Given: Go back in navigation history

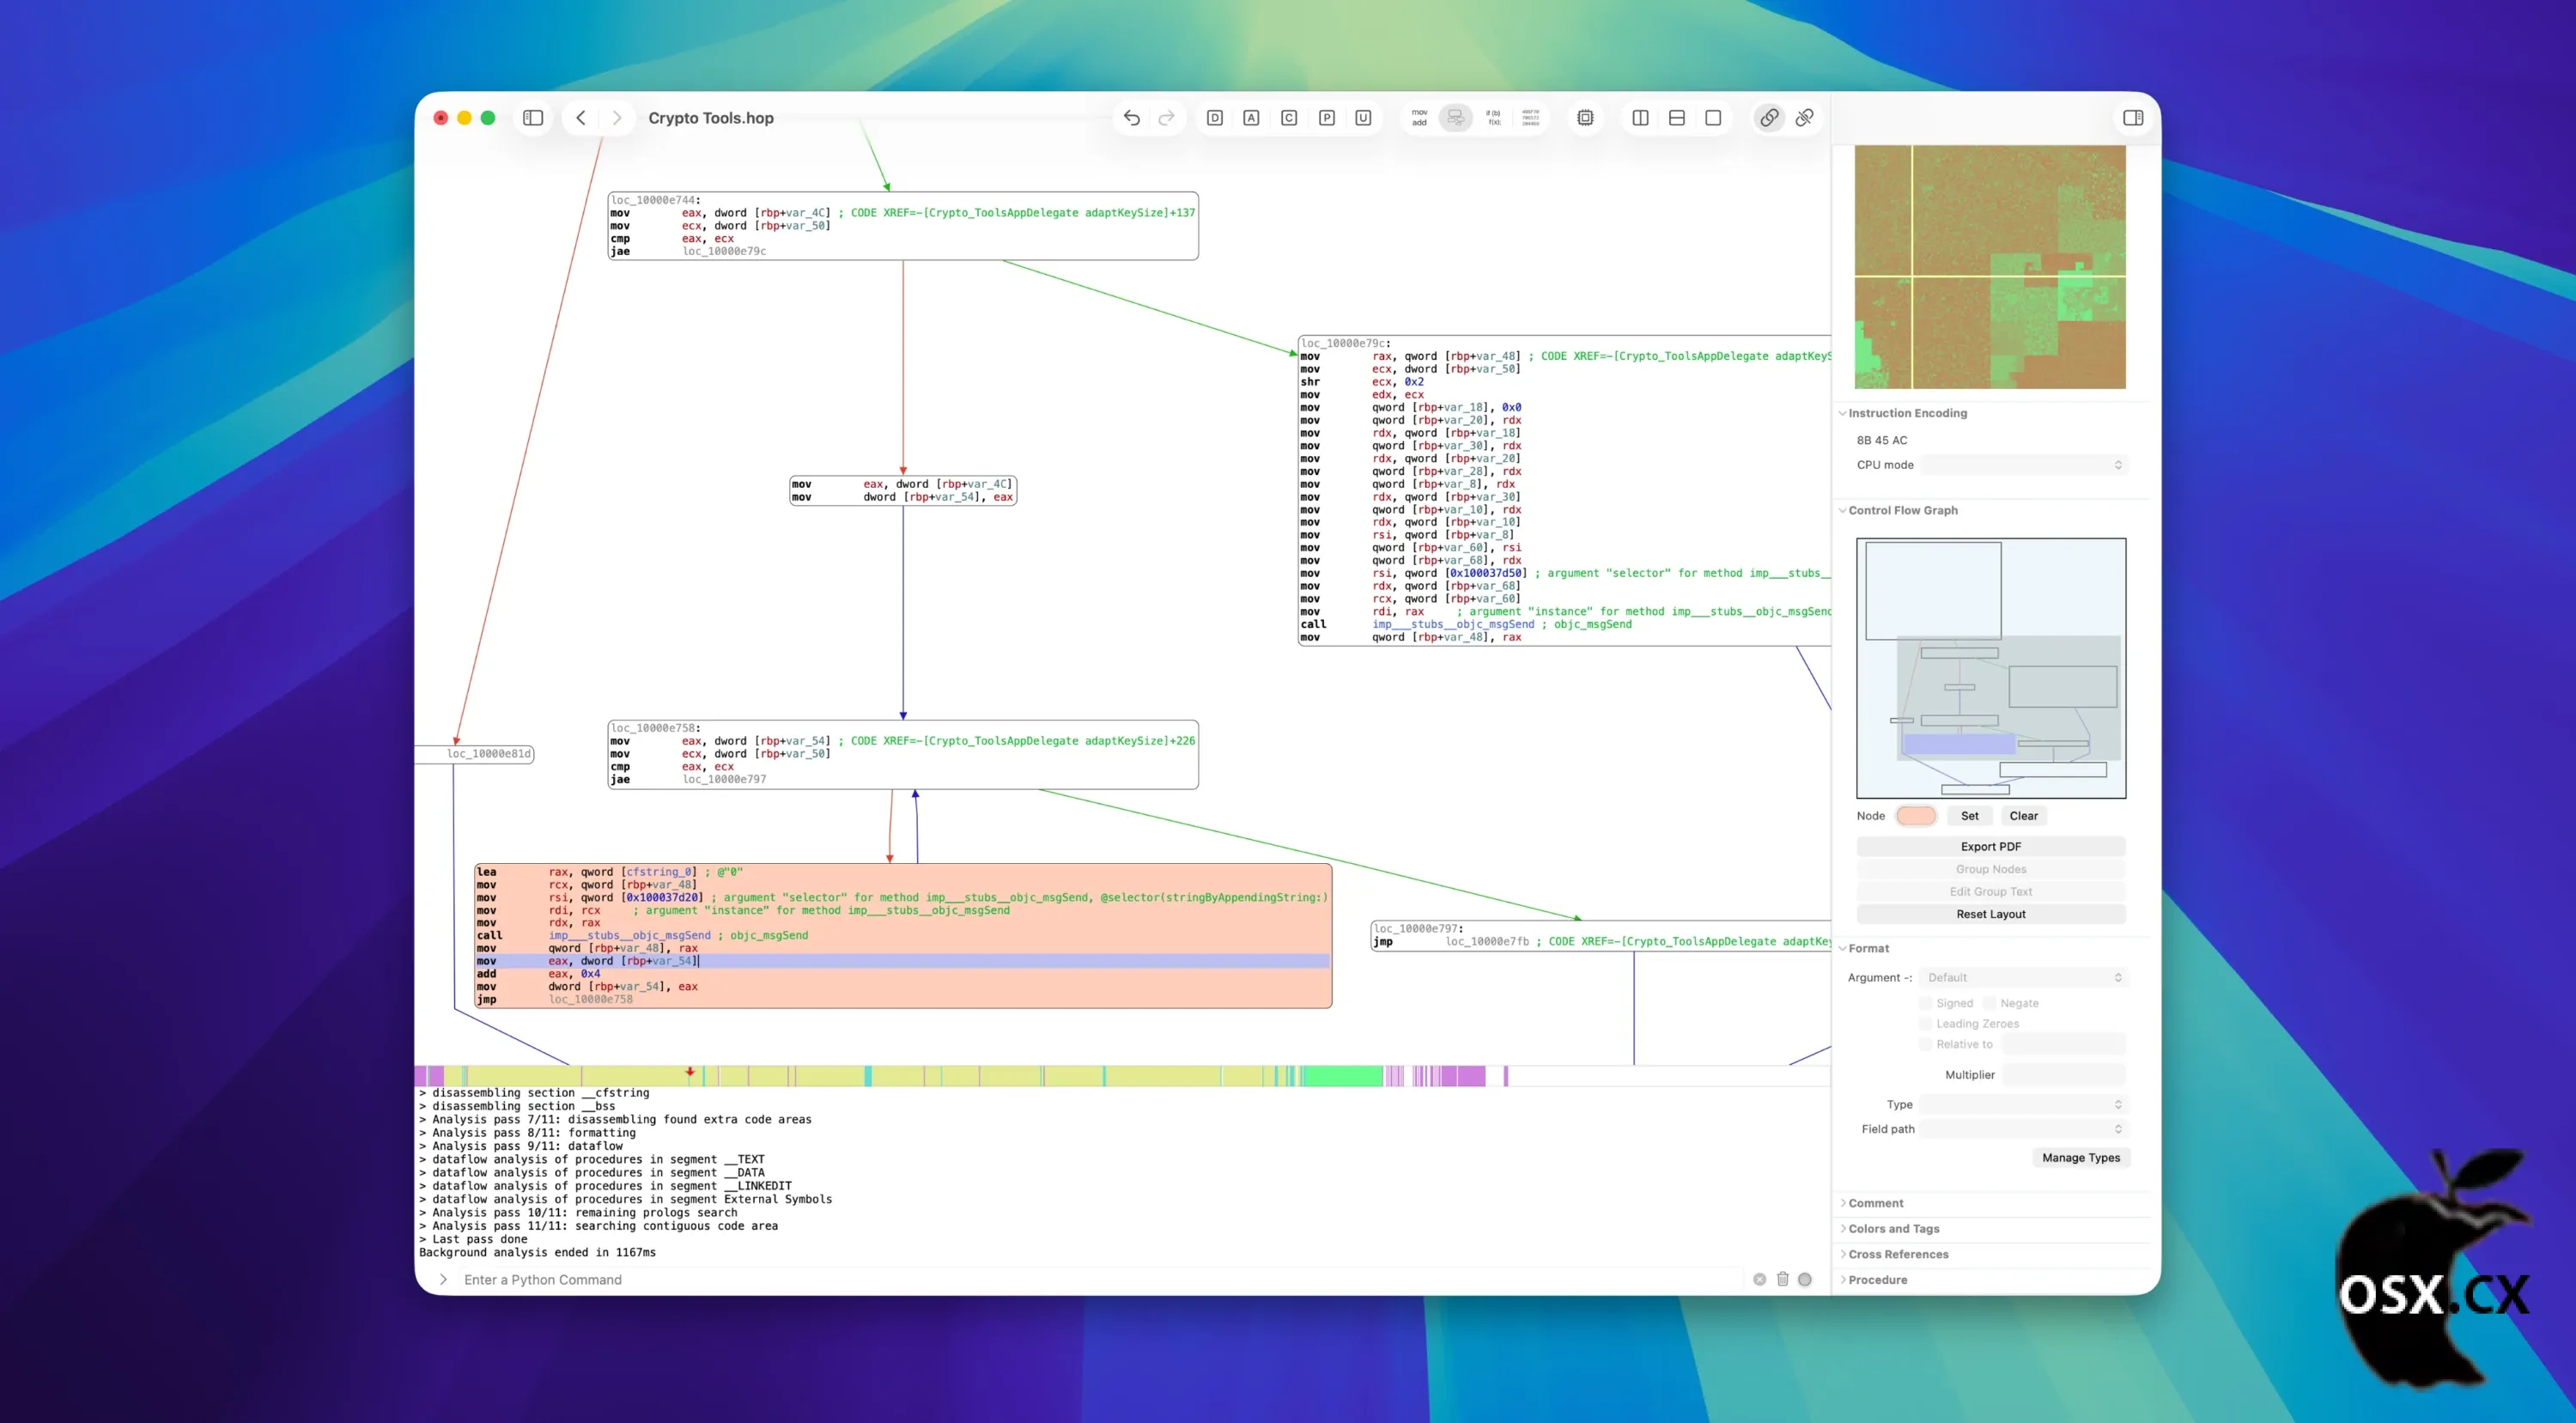Looking at the screenshot, I should 581,118.
